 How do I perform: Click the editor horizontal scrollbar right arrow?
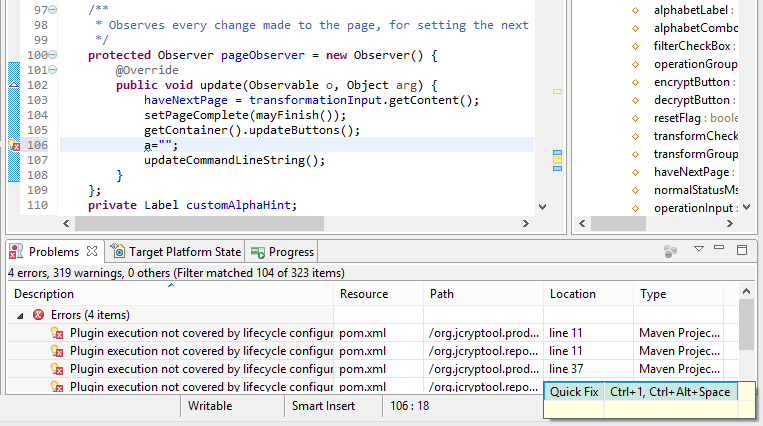click(526, 223)
